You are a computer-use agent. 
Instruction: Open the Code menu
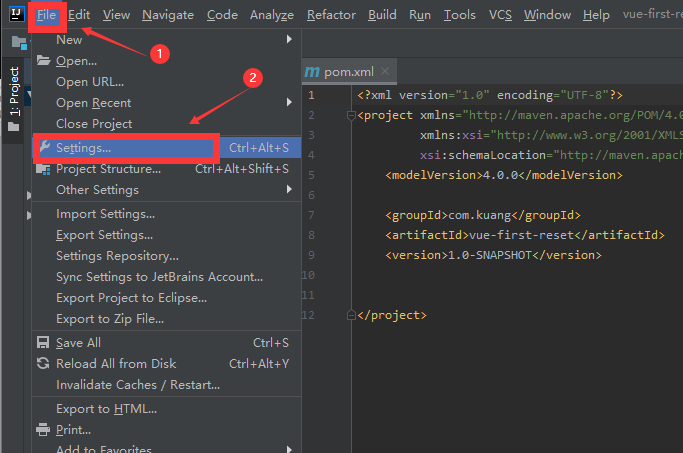pos(222,15)
